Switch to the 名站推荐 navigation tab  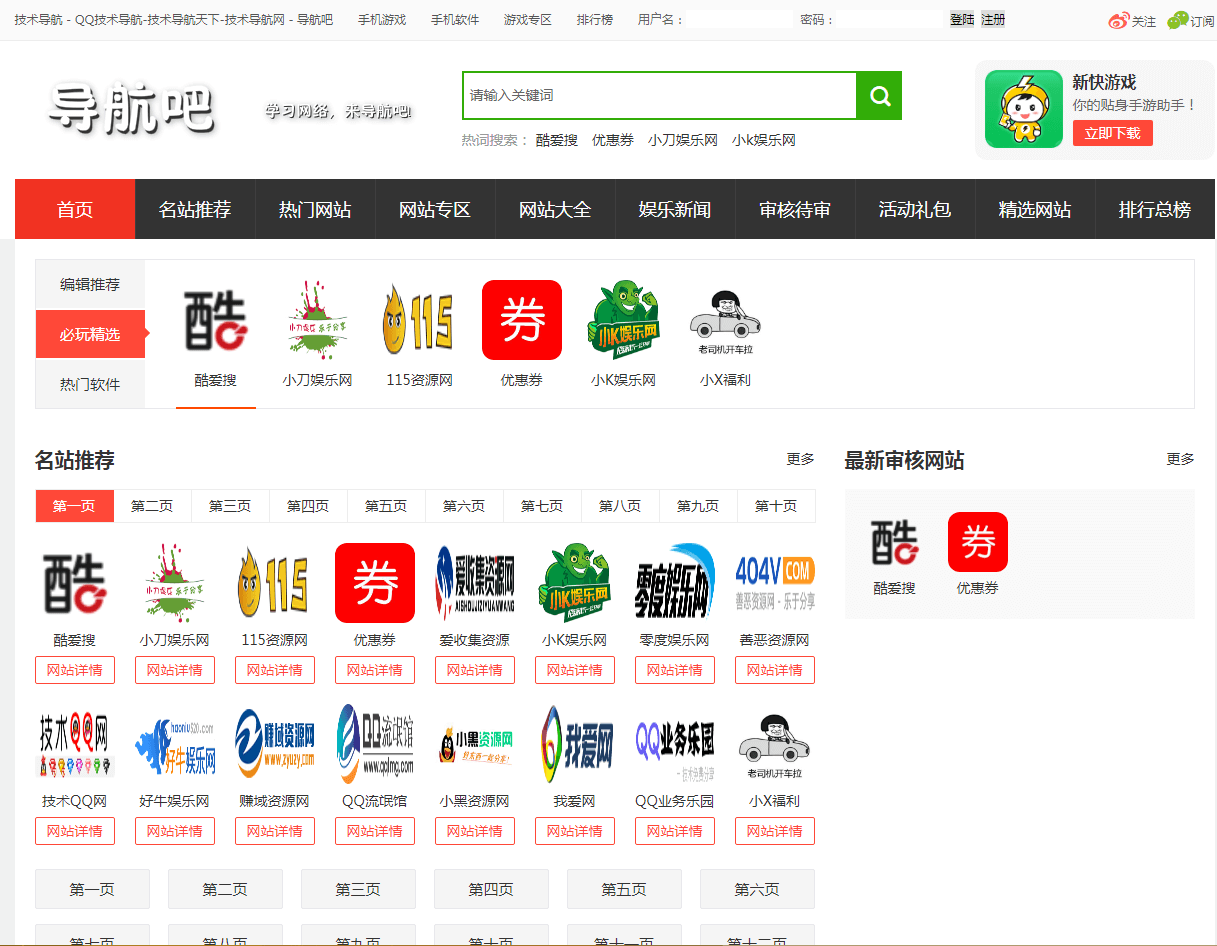195,209
